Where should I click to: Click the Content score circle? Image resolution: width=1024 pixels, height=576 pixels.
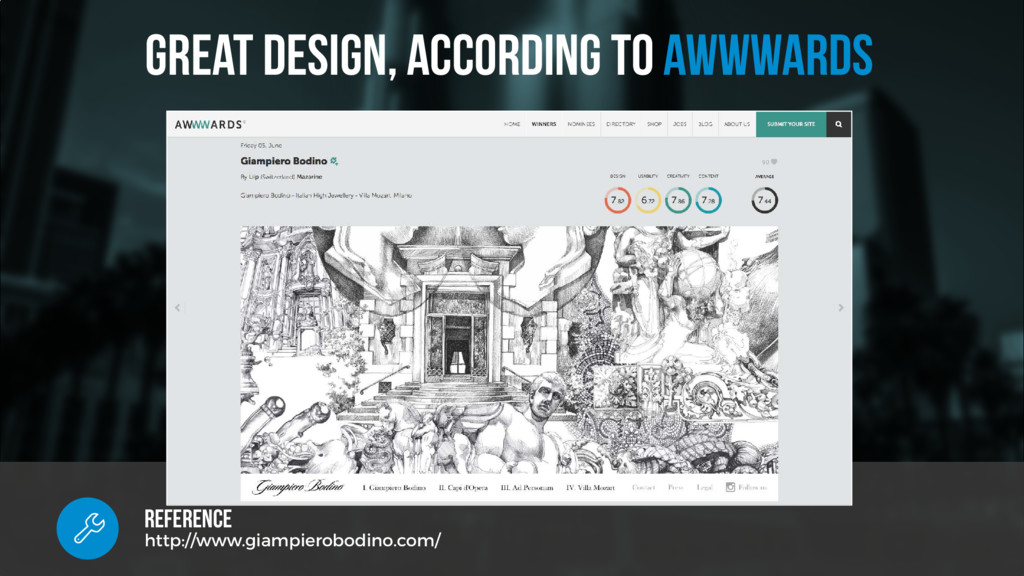[x=709, y=200]
